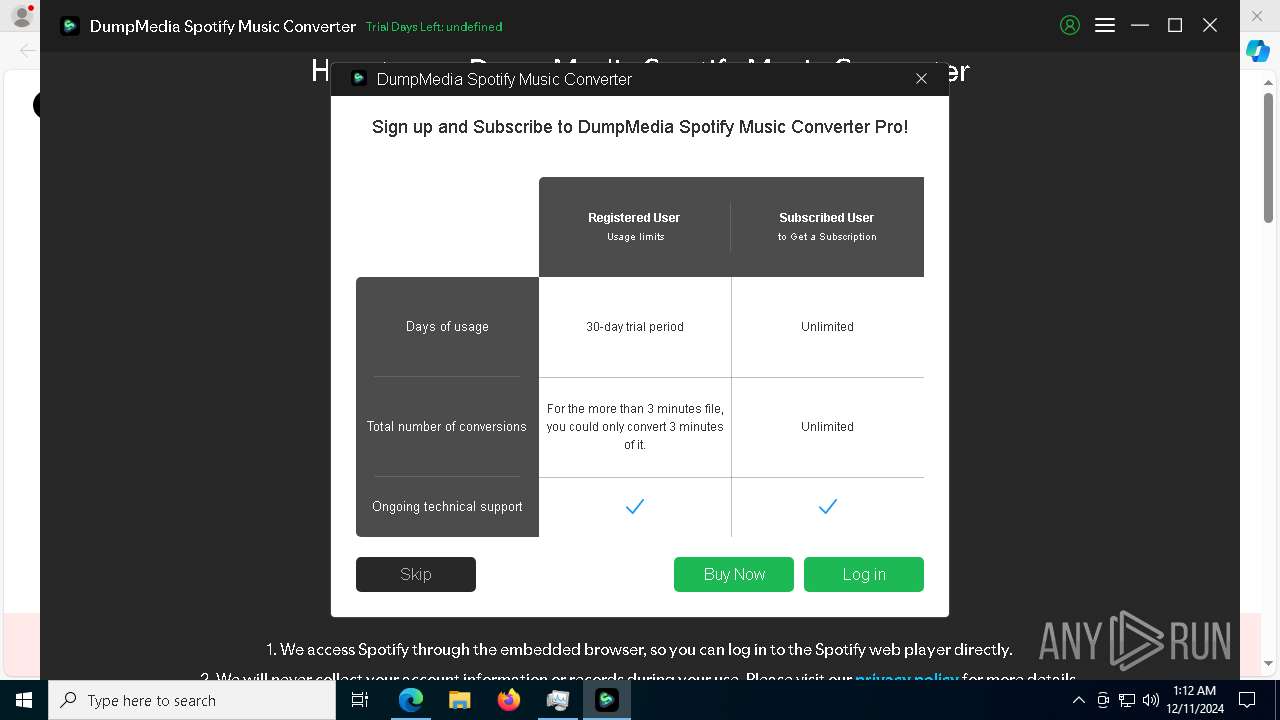
Task: Click the Windows Start button
Action: click(x=24, y=700)
